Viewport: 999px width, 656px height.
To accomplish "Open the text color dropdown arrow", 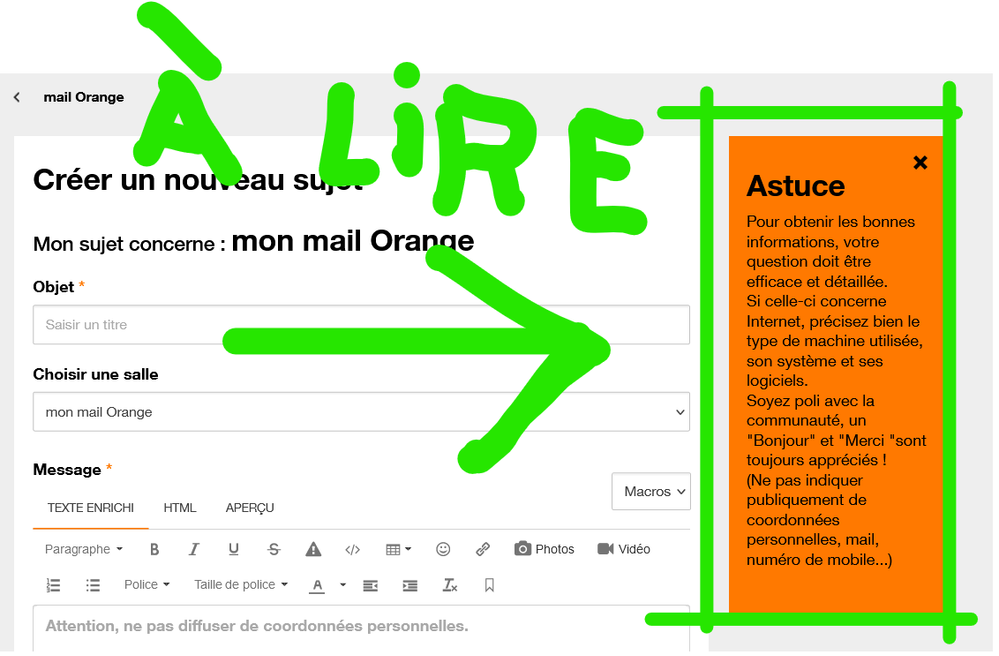I will pos(343,586).
